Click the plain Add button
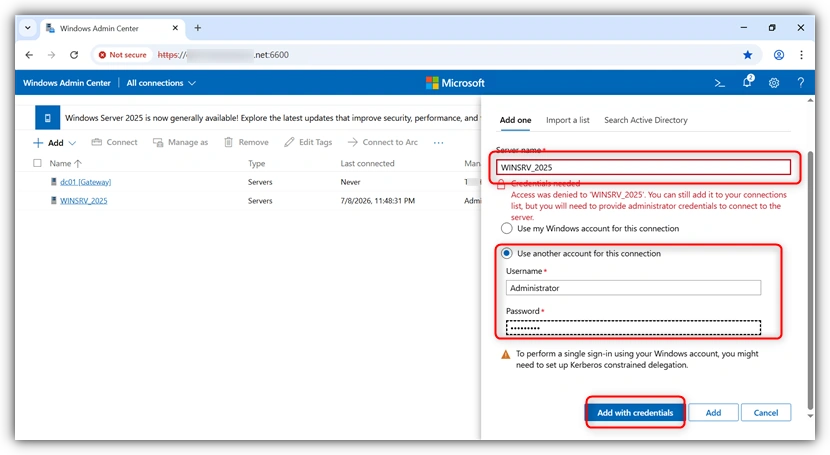The width and height of the screenshot is (830, 455). point(713,413)
